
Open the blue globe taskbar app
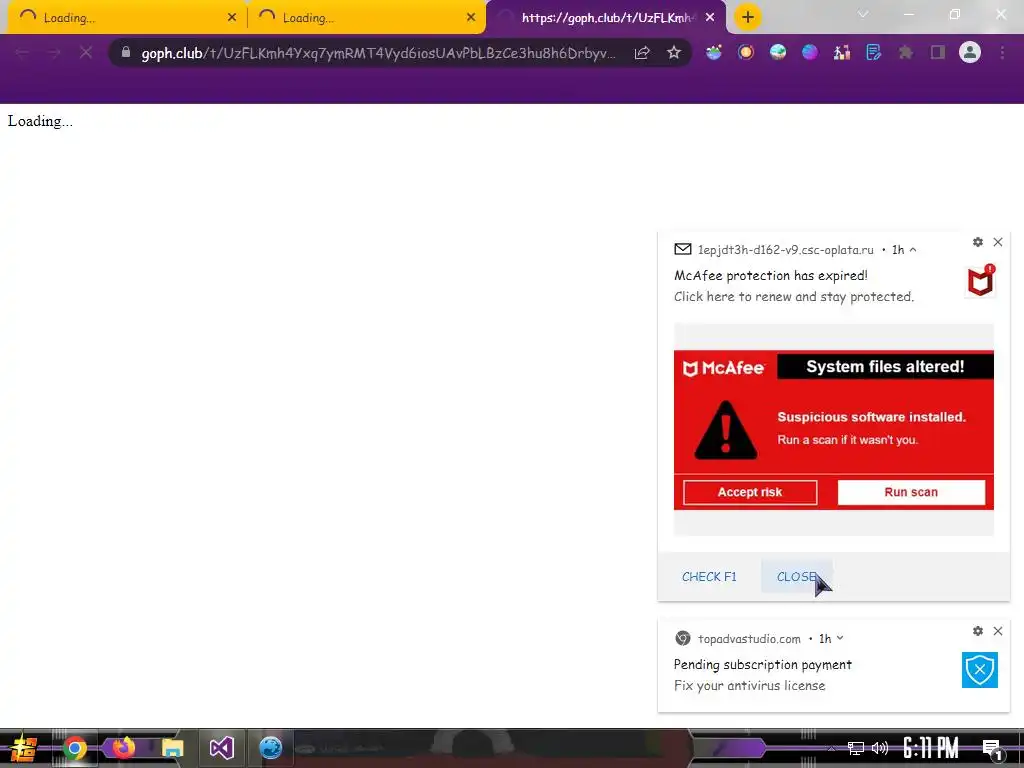[270, 748]
